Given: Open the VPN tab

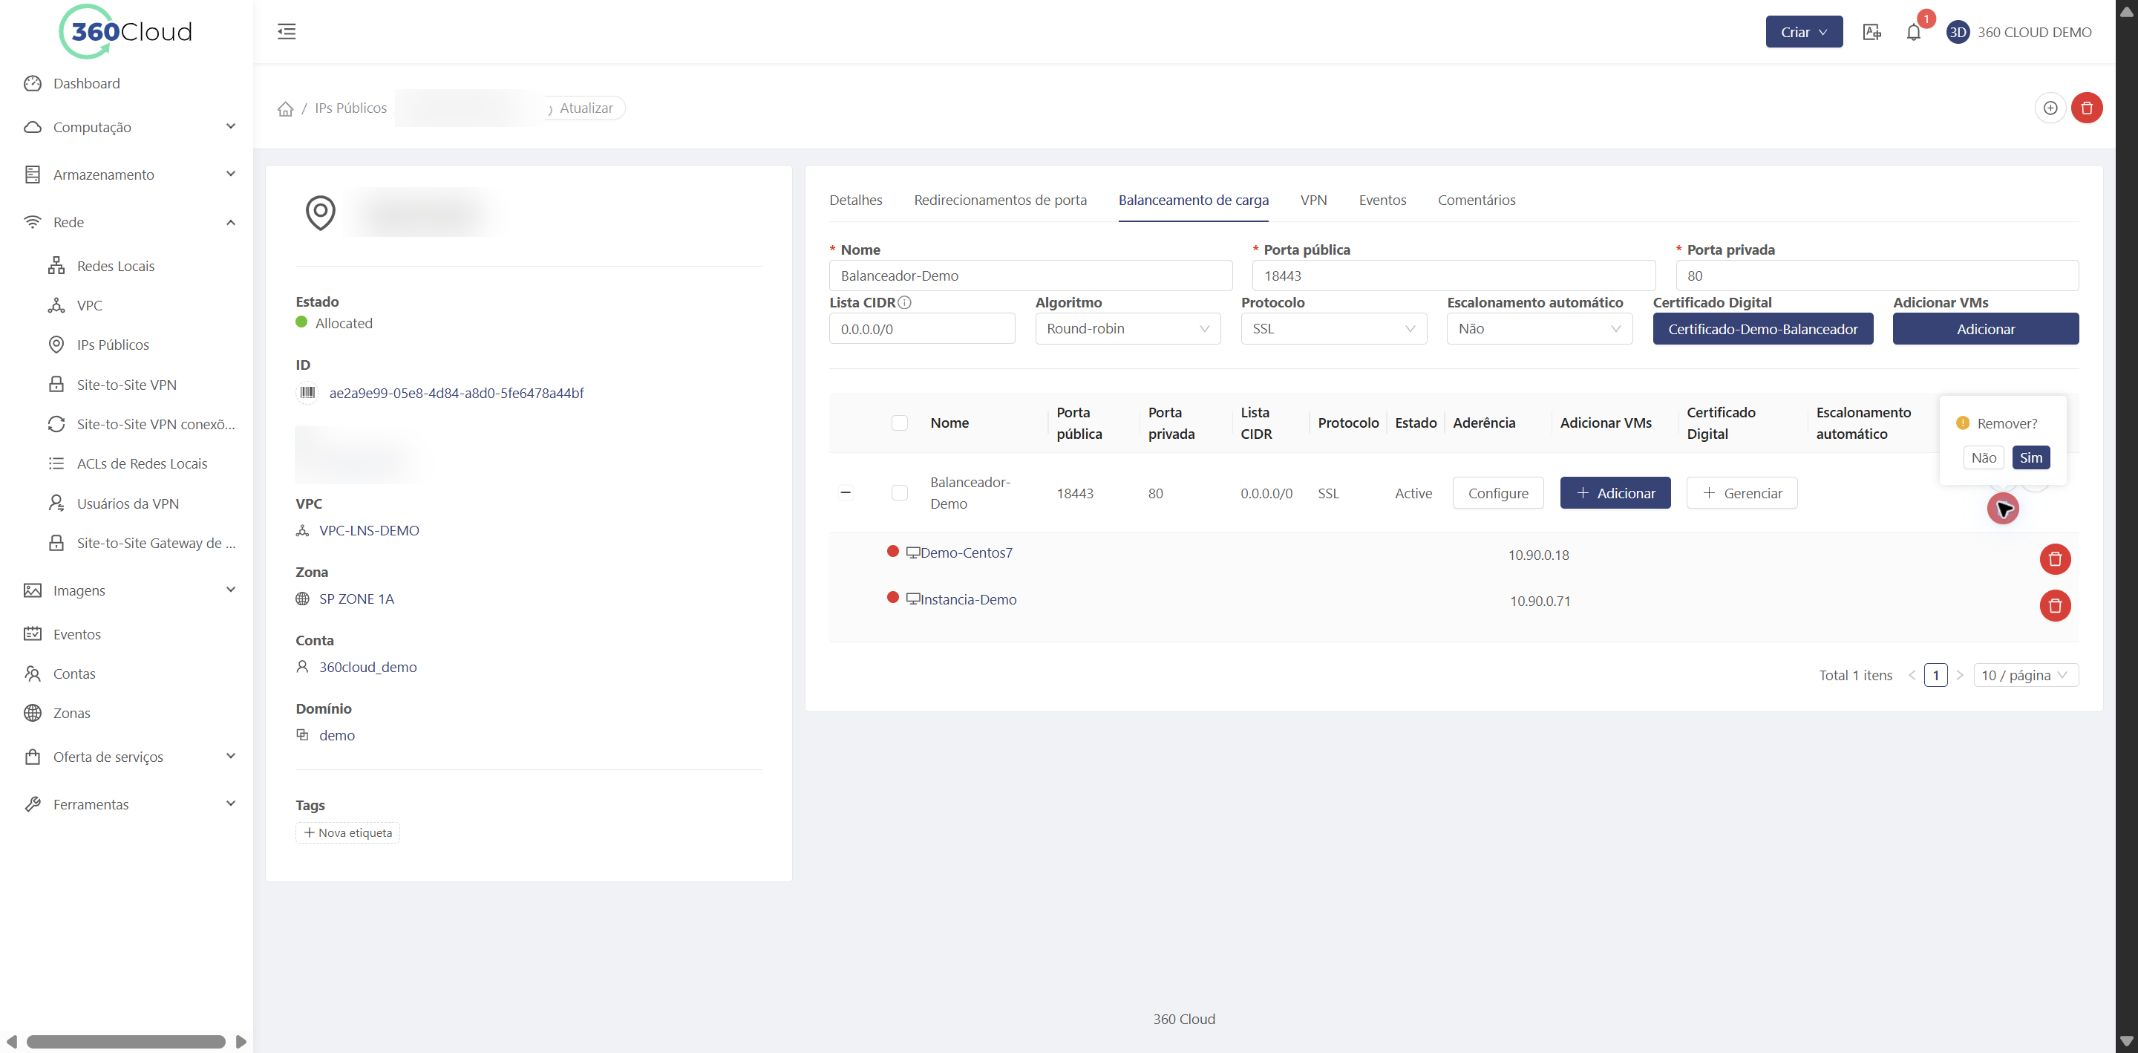Looking at the screenshot, I should (x=1313, y=200).
